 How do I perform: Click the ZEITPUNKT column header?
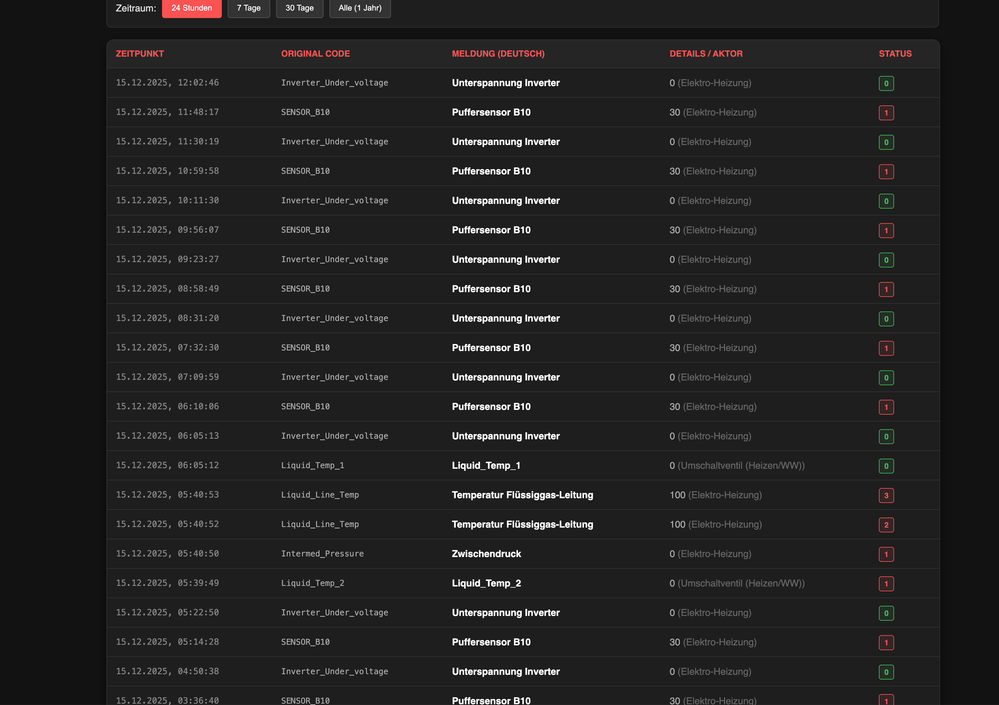coord(140,54)
